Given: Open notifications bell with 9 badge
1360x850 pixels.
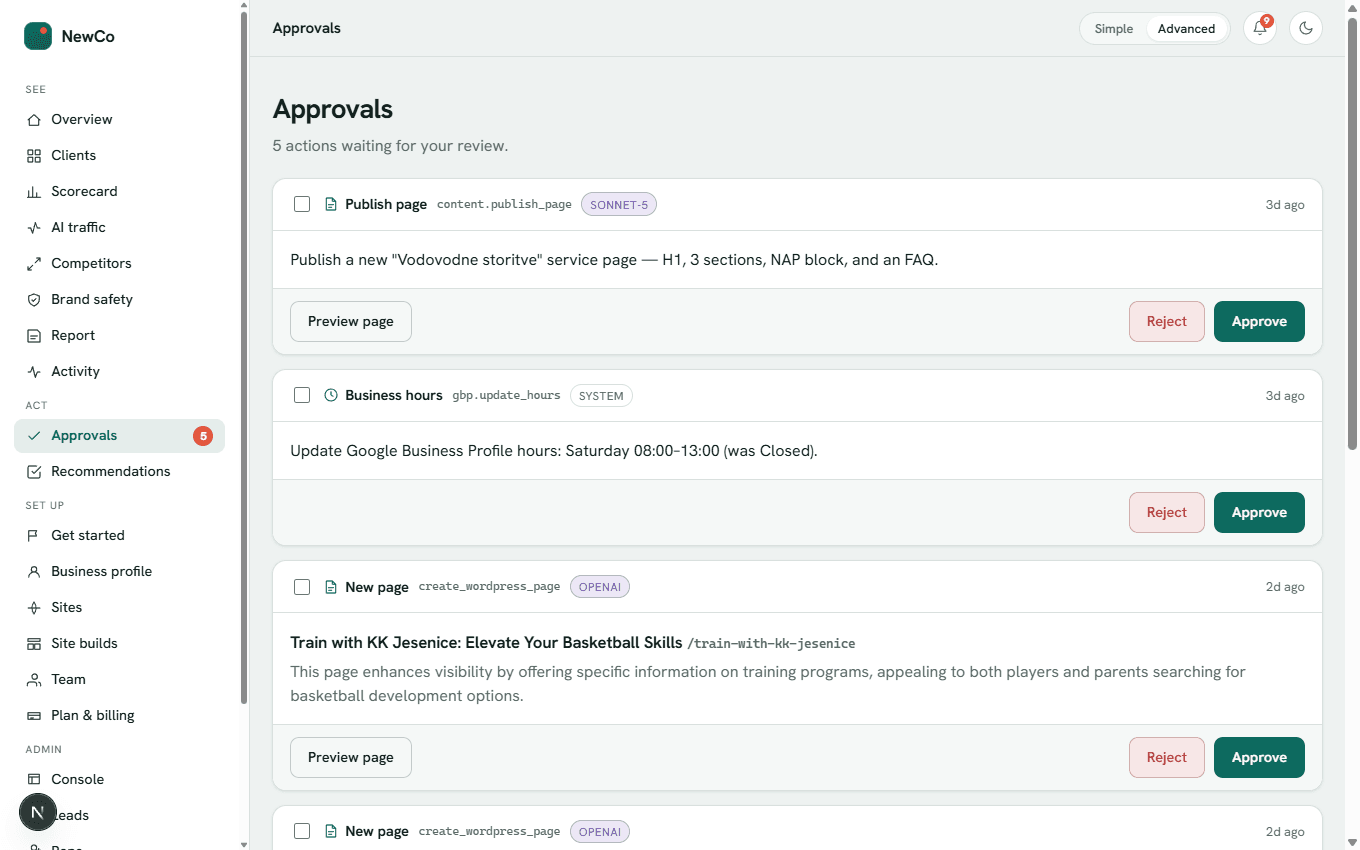Looking at the screenshot, I should pos(1260,28).
